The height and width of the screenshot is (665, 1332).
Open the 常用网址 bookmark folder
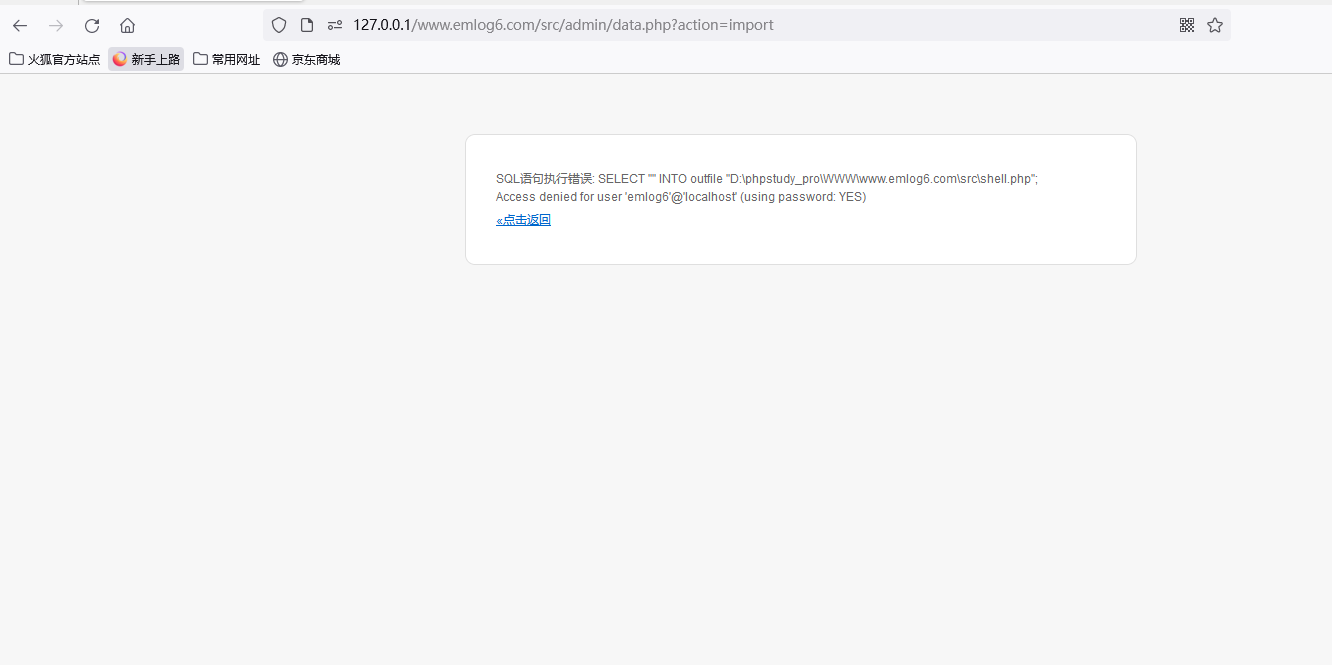pyautogui.click(x=227, y=59)
